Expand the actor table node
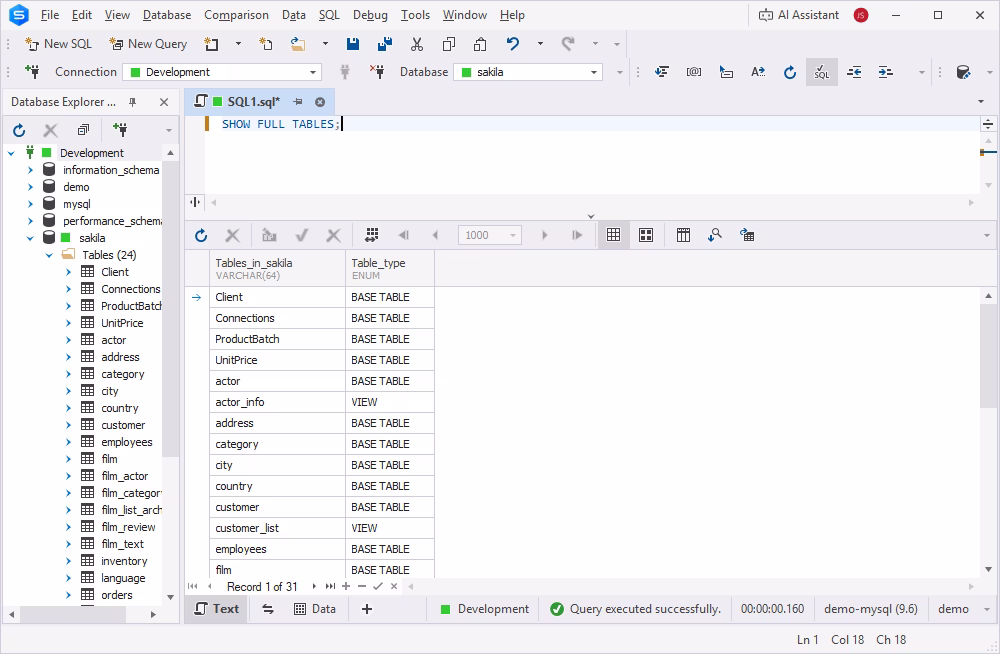 [68, 340]
